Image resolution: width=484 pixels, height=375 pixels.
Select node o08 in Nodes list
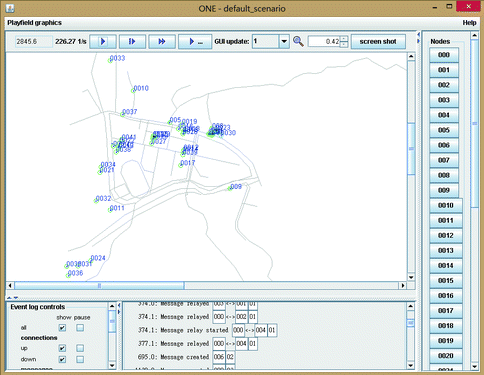coord(444,175)
